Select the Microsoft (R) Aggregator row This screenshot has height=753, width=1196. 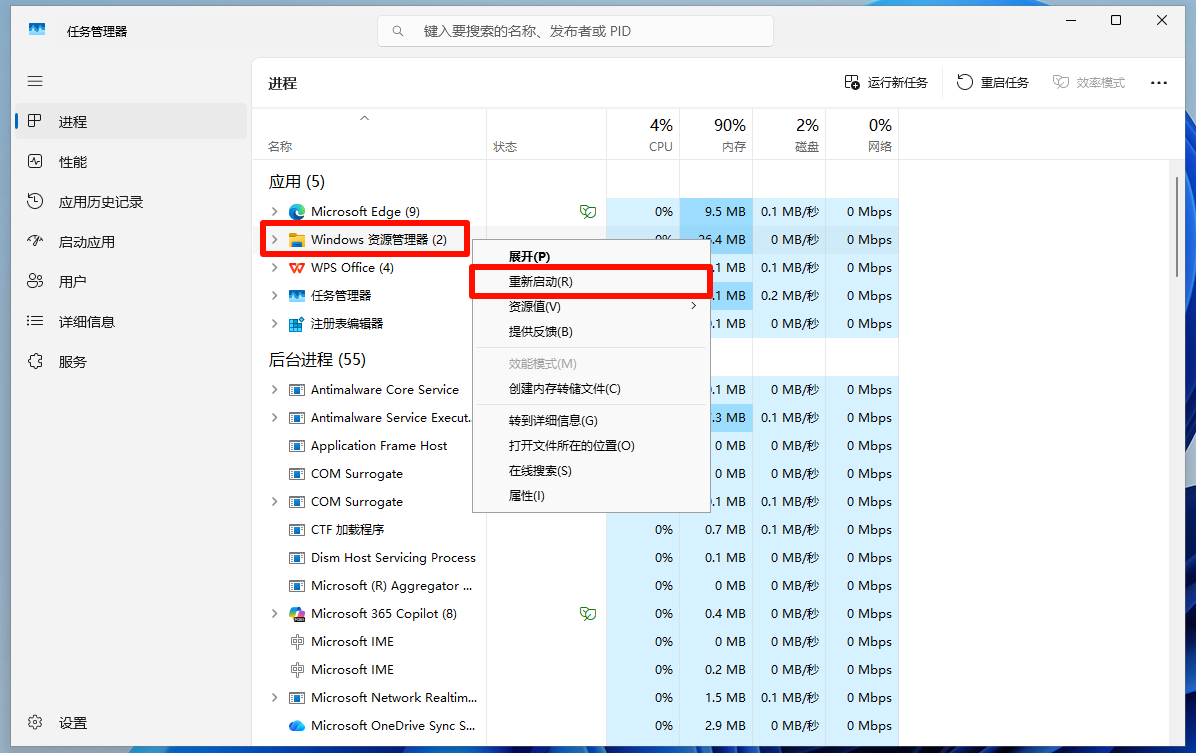click(x=369, y=586)
